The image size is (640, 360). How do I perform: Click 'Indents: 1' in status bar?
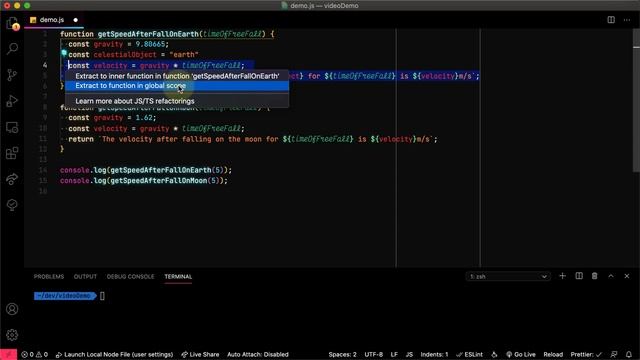click(x=434, y=354)
